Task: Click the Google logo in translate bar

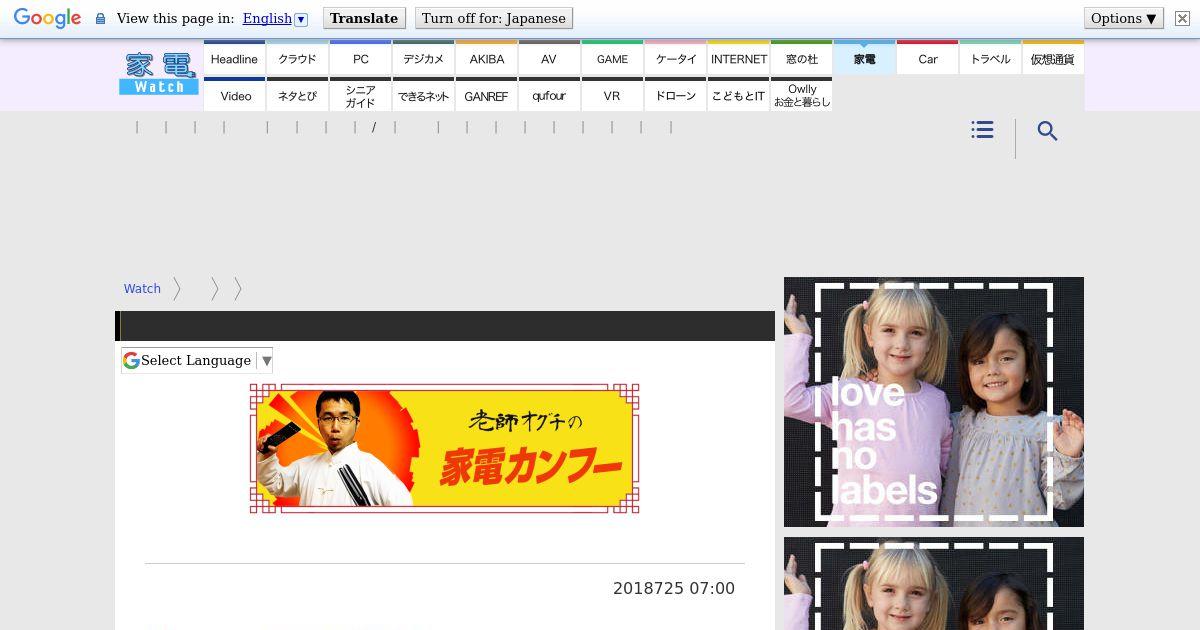Action: (x=47, y=19)
